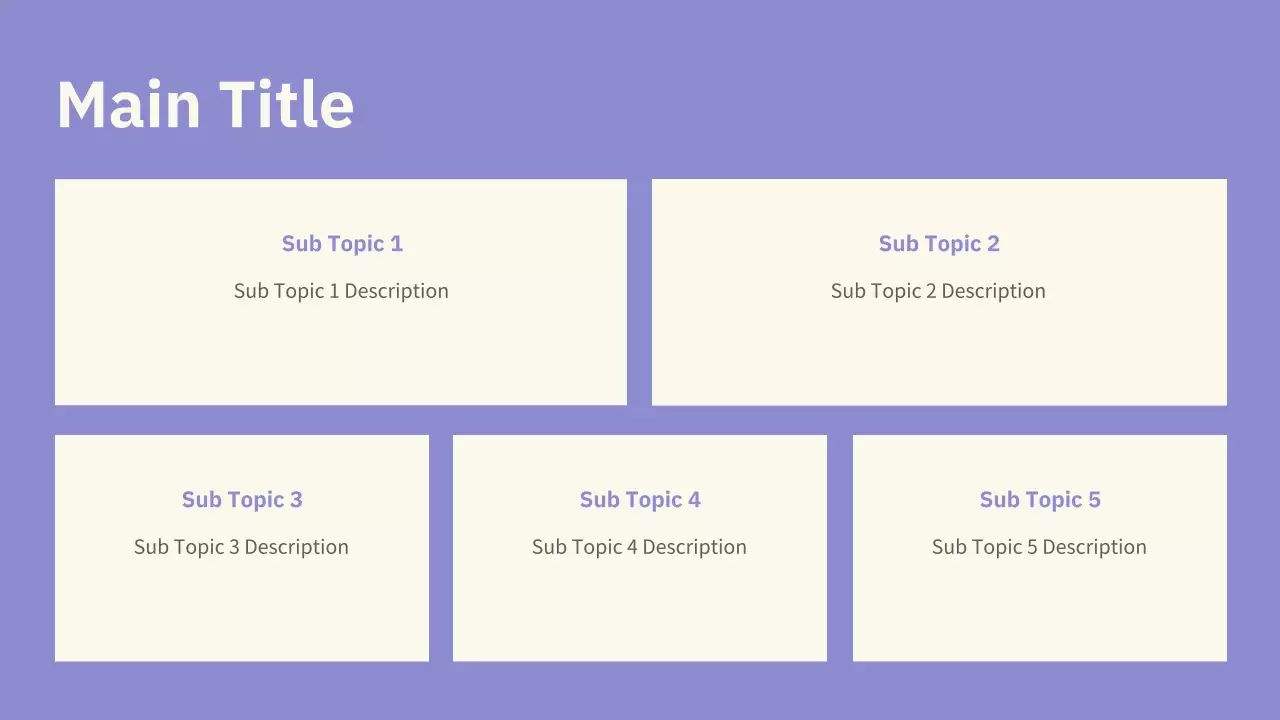Click the Sub Topic 2 Description text
Image resolution: width=1280 pixels, height=720 pixels.
(x=938, y=291)
